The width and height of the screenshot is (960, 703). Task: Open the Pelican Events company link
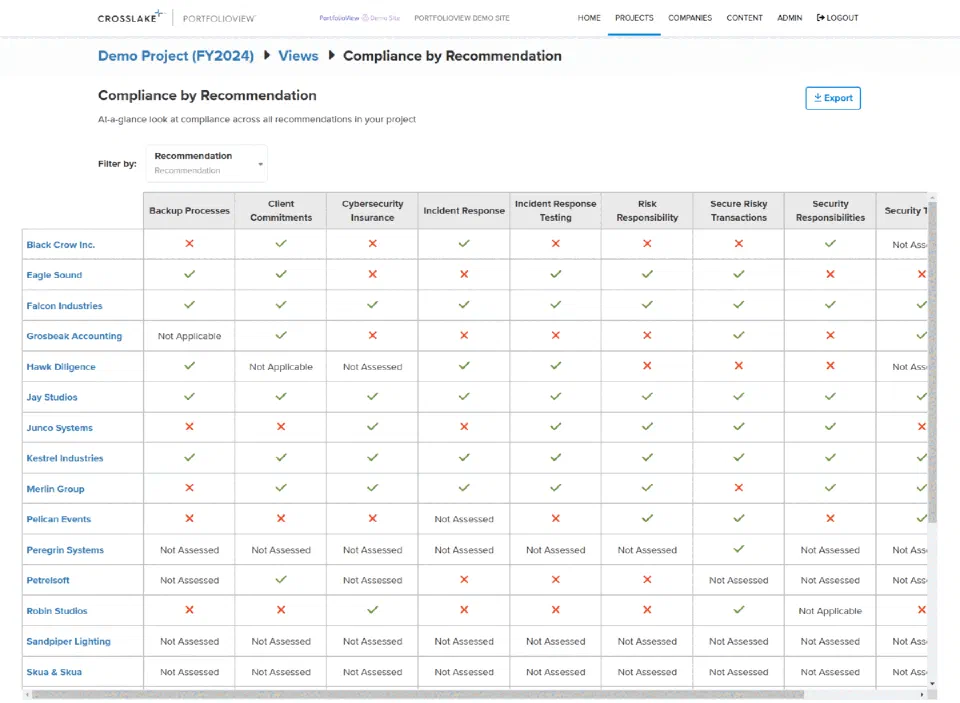58,519
